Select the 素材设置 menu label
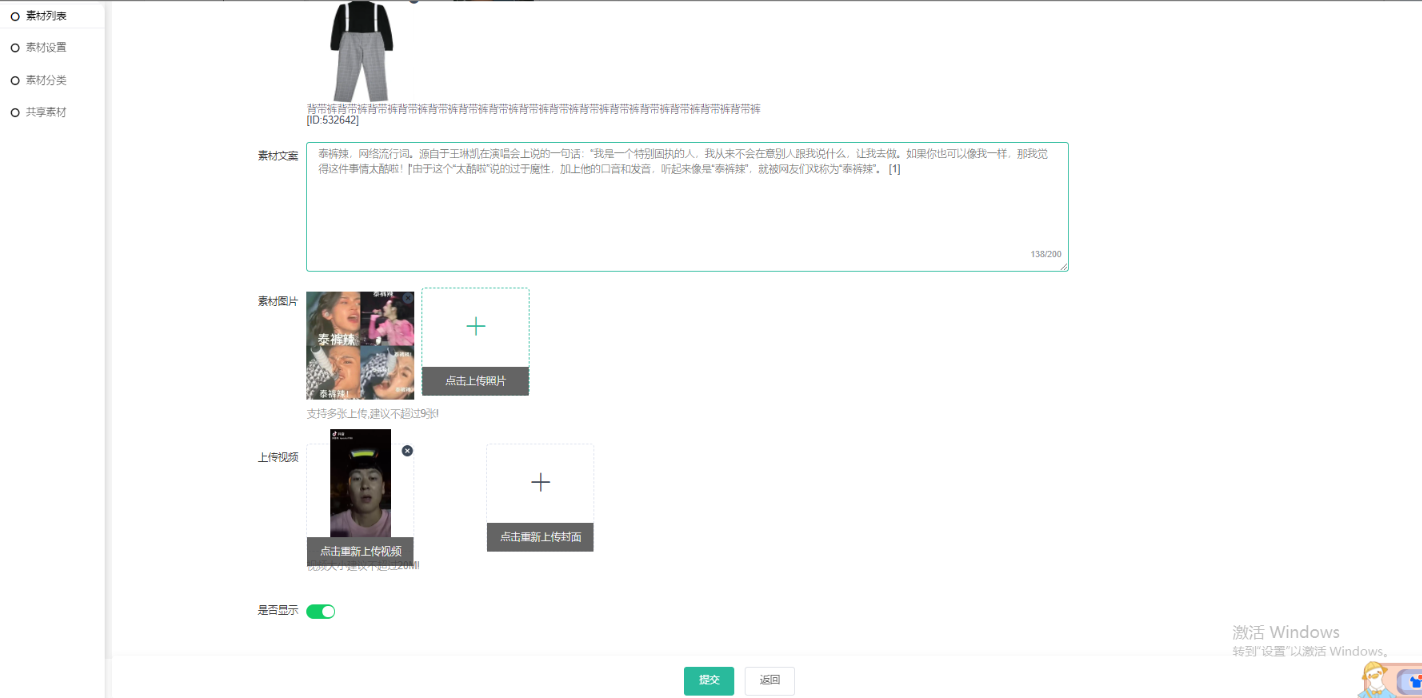The image size is (1422, 698). (x=46, y=48)
